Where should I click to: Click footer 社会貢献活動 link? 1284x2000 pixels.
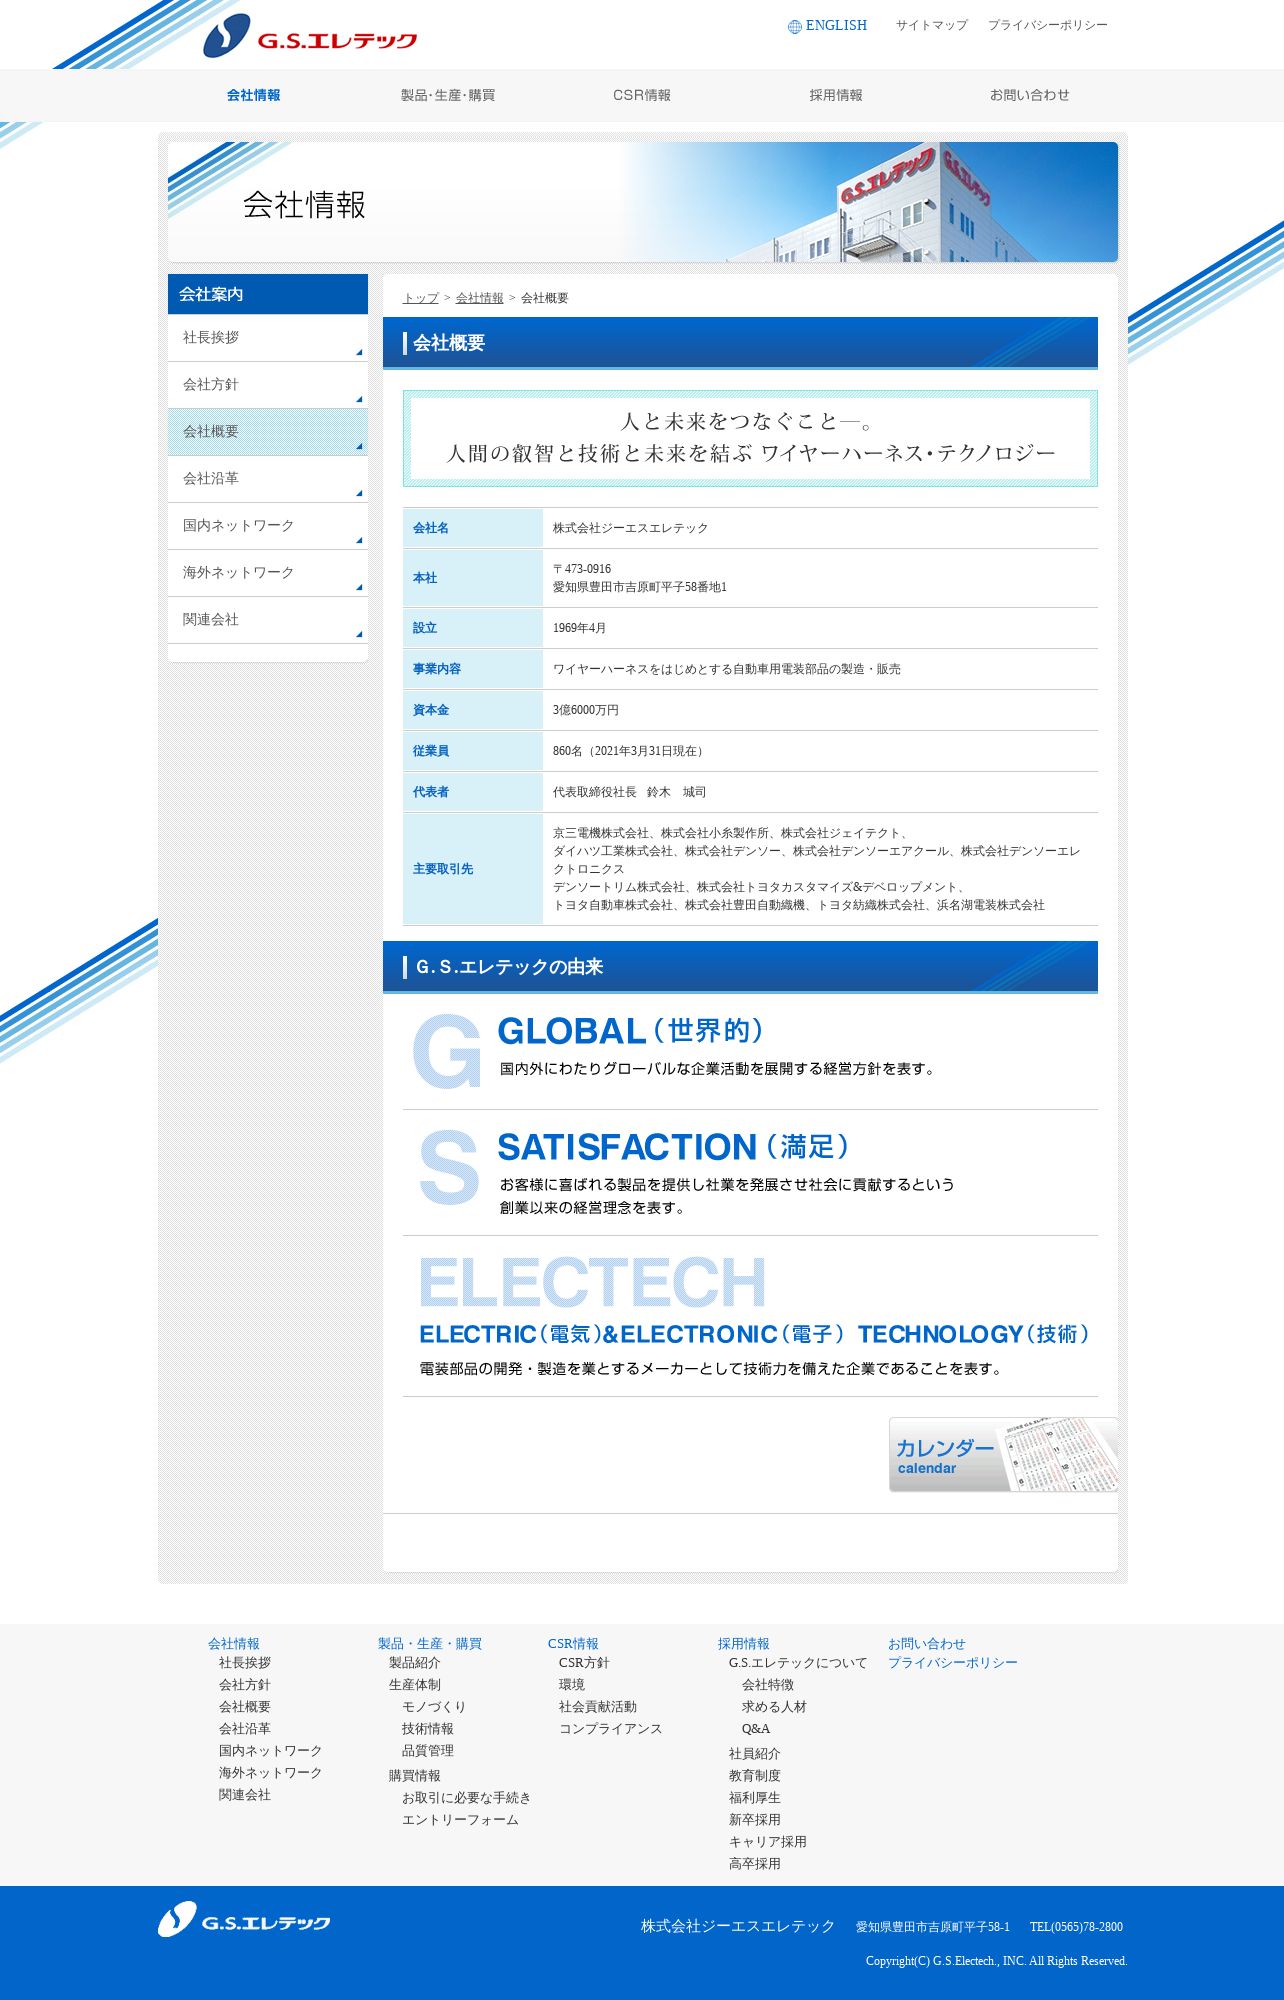(598, 1707)
